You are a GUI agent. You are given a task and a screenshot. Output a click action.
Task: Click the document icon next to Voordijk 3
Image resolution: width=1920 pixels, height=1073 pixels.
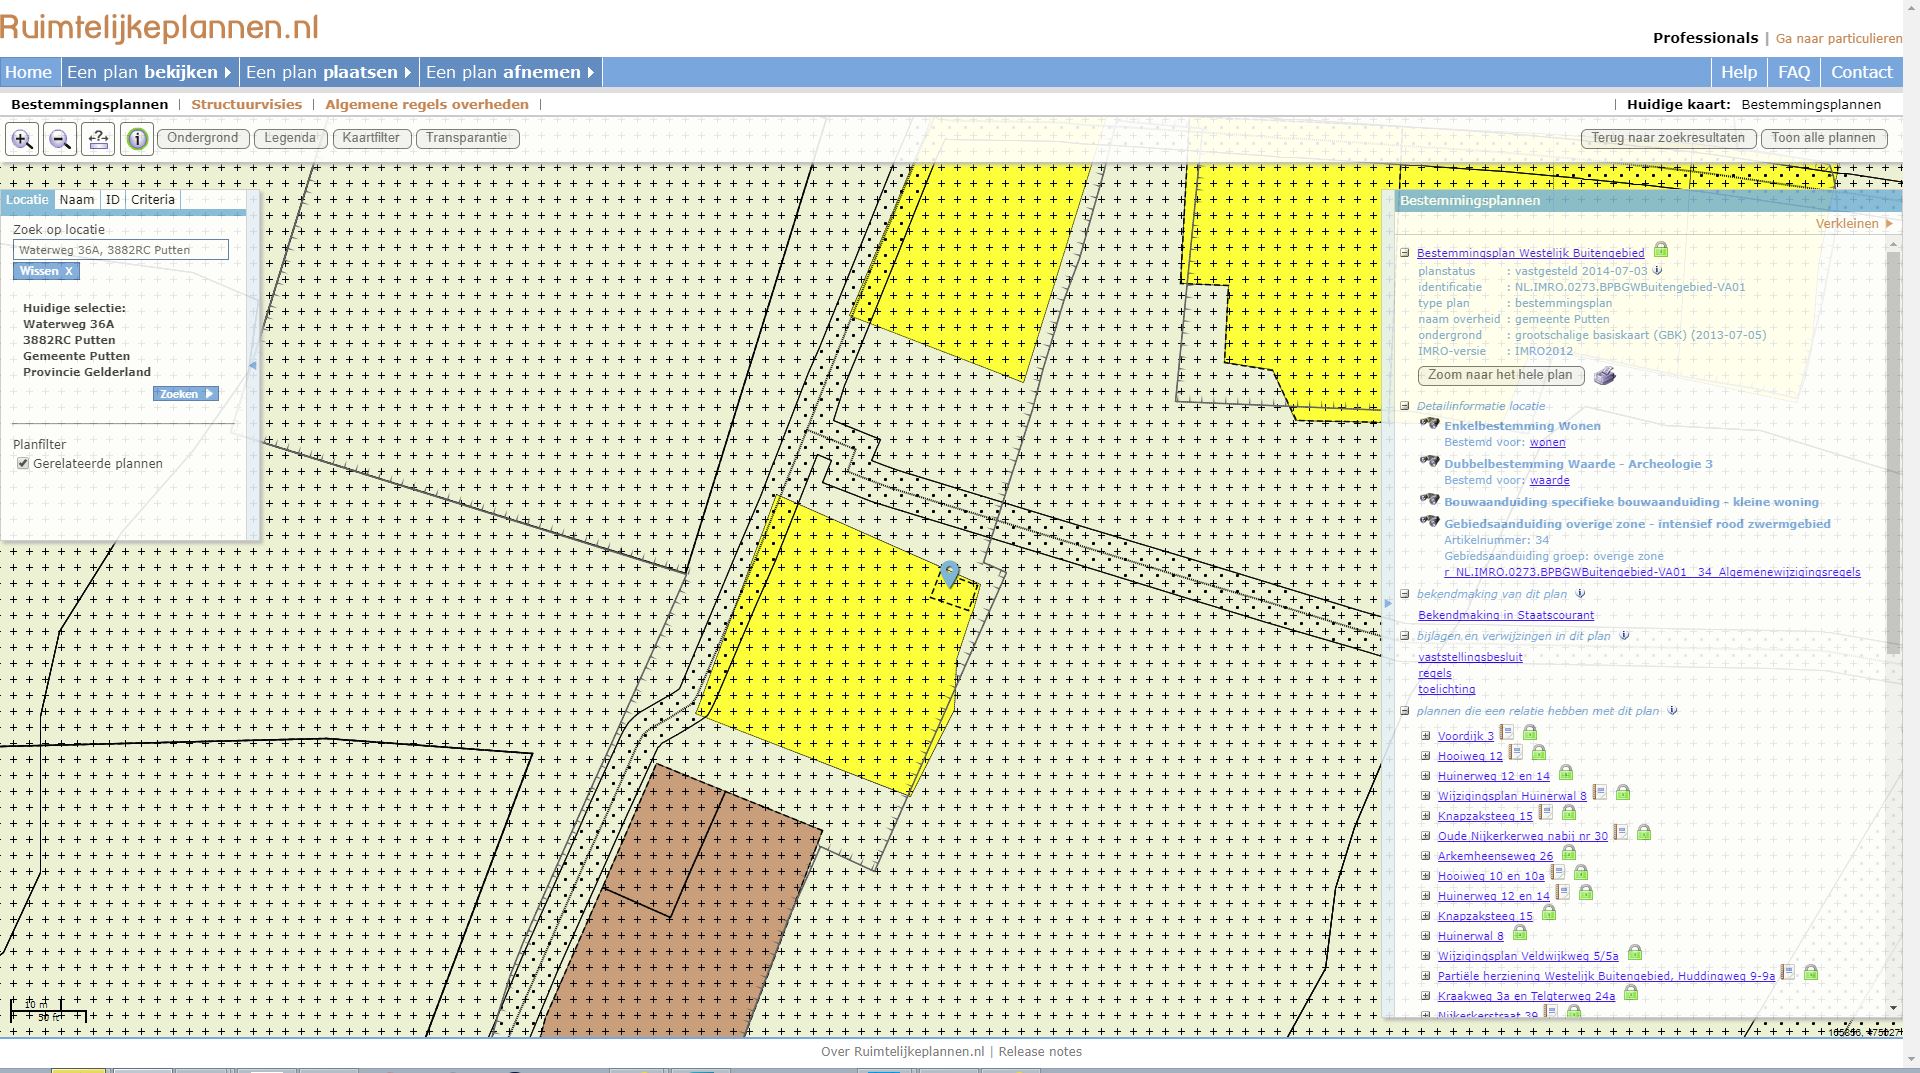click(x=1508, y=732)
